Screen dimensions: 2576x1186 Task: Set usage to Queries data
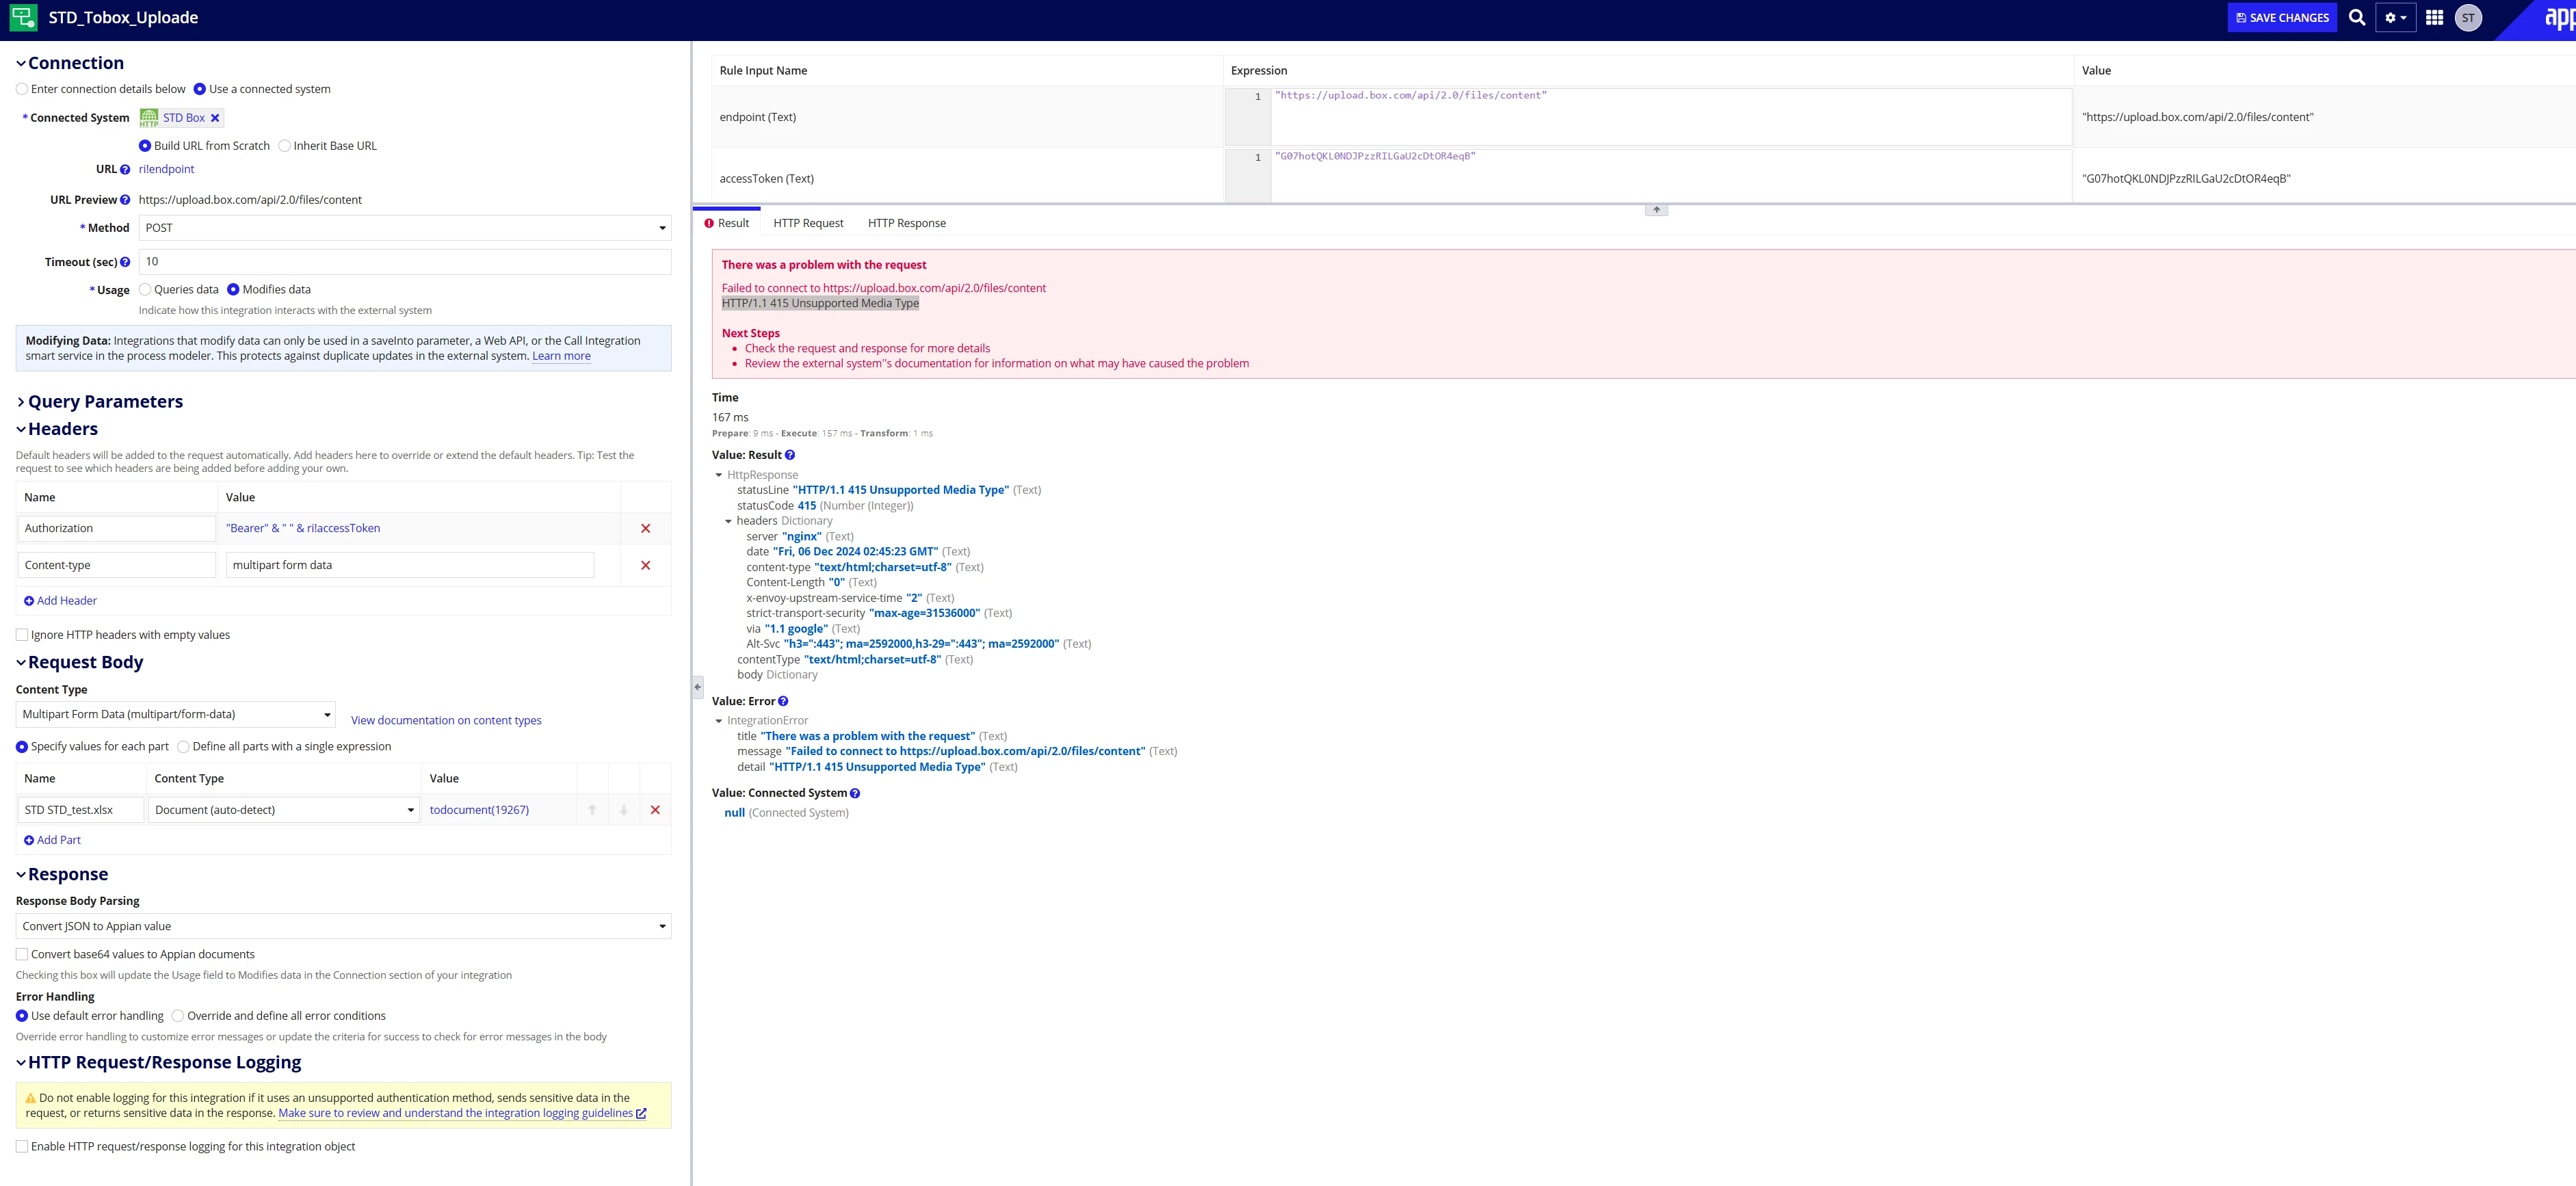[145, 290]
